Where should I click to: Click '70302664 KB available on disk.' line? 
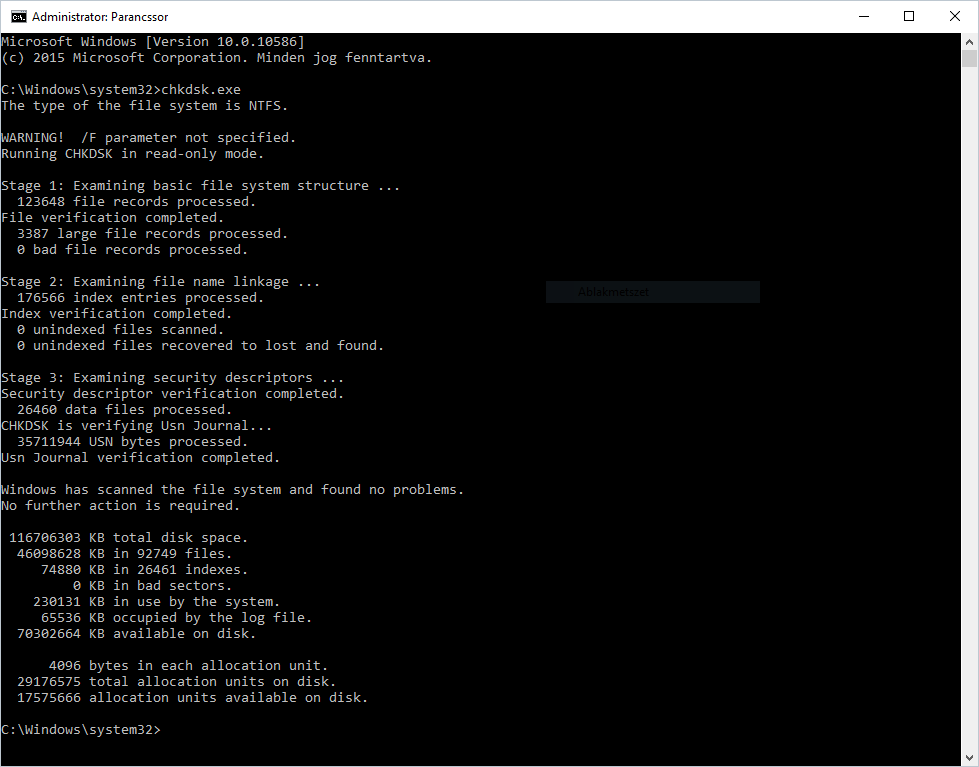pyautogui.click(x=136, y=633)
